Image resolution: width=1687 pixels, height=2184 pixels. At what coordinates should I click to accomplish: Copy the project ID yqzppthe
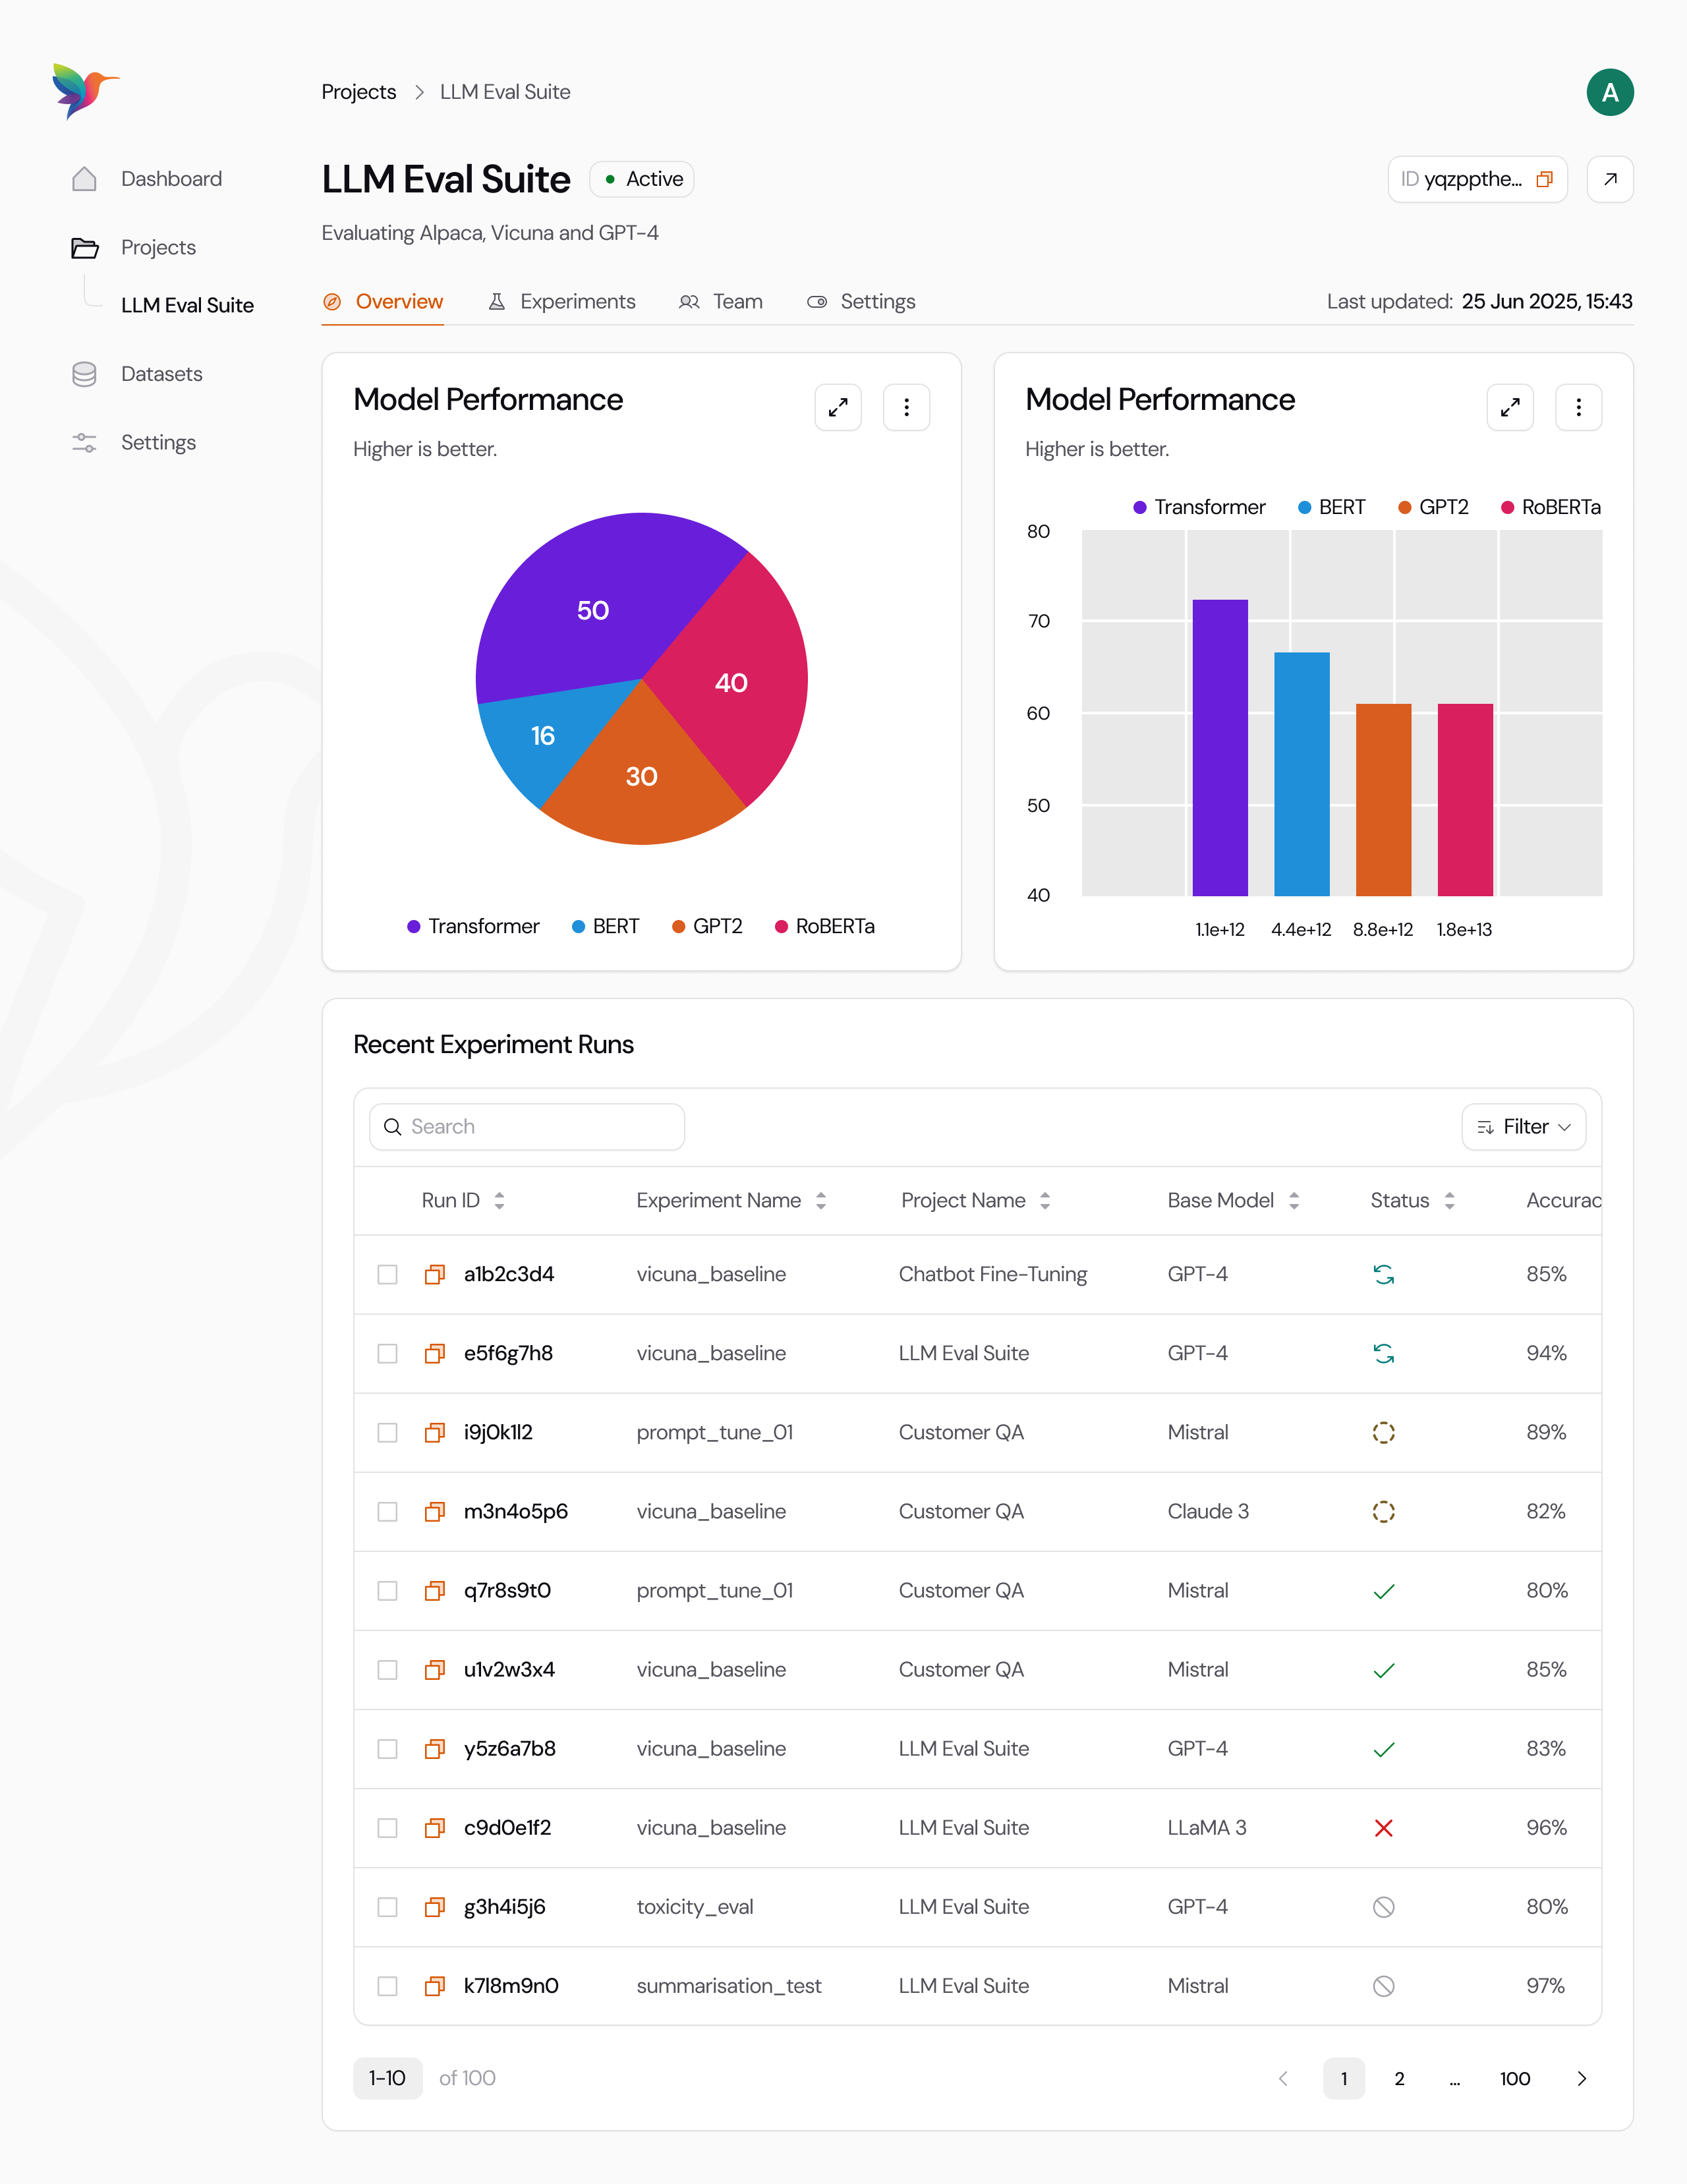(x=1544, y=179)
